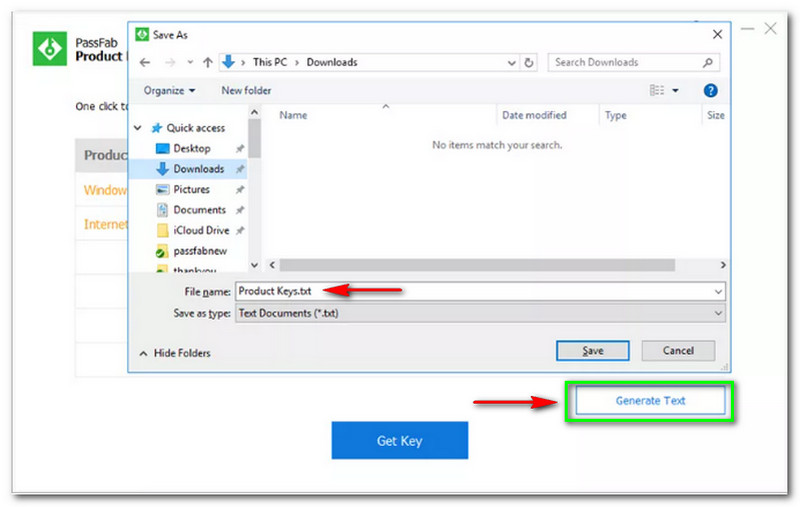The height and width of the screenshot is (507, 800).
Task: Click the pin icon beside iCloud Drive
Action: point(240,230)
